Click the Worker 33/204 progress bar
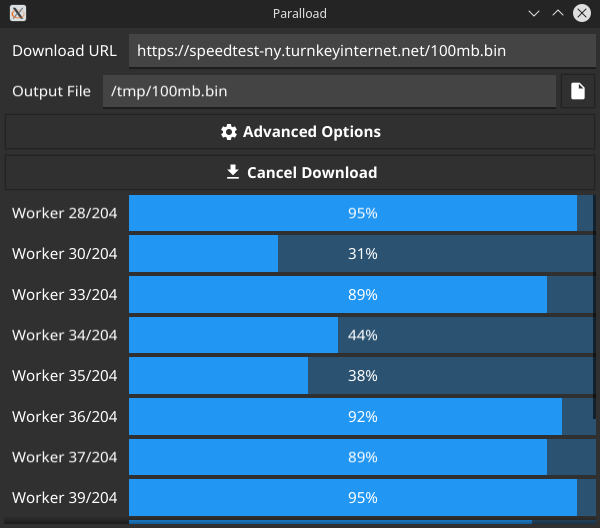 click(362, 295)
